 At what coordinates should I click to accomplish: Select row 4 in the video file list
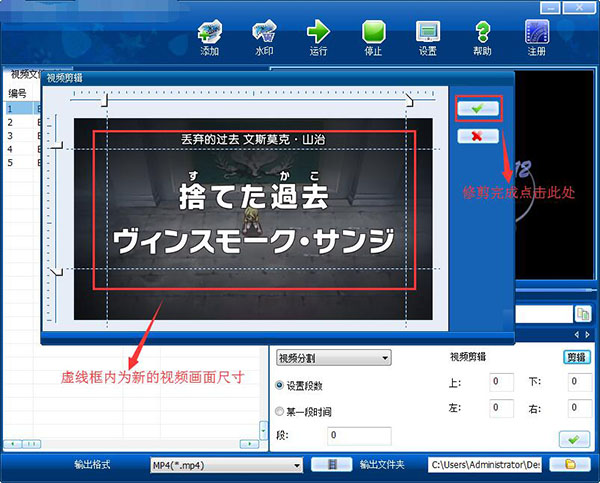point(23,149)
